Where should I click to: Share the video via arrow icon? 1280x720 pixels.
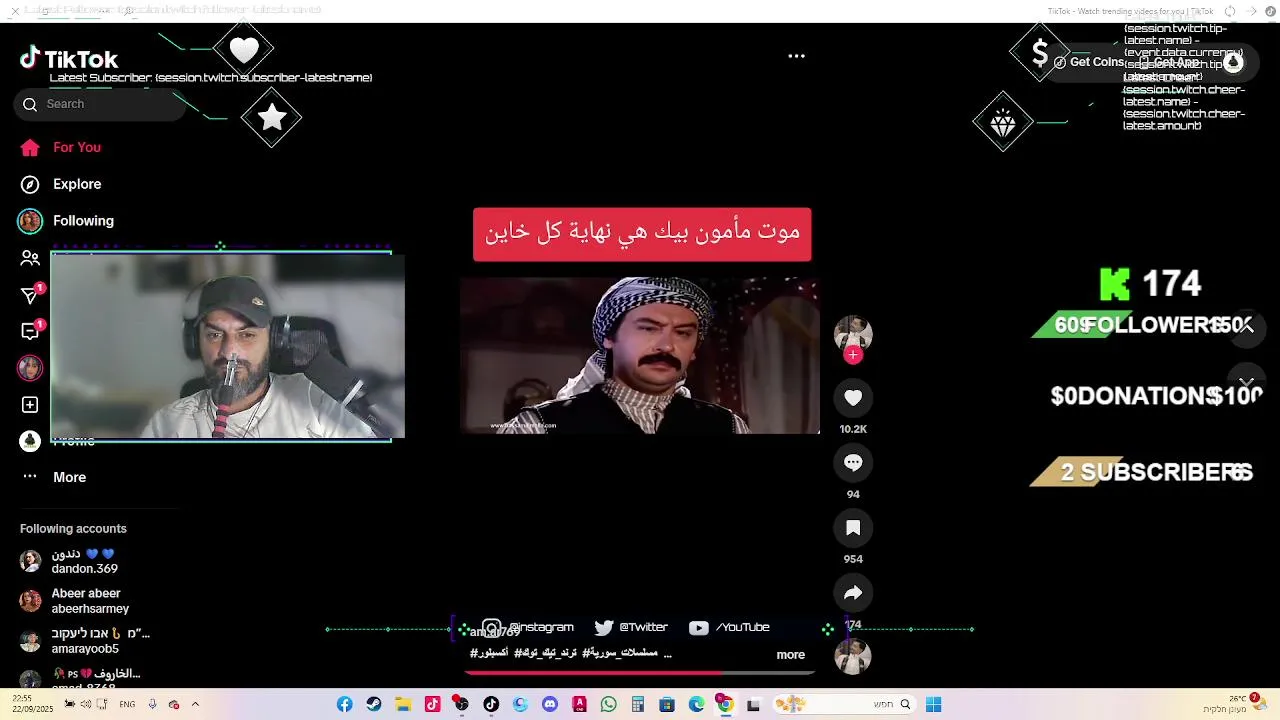pyautogui.click(x=853, y=593)
